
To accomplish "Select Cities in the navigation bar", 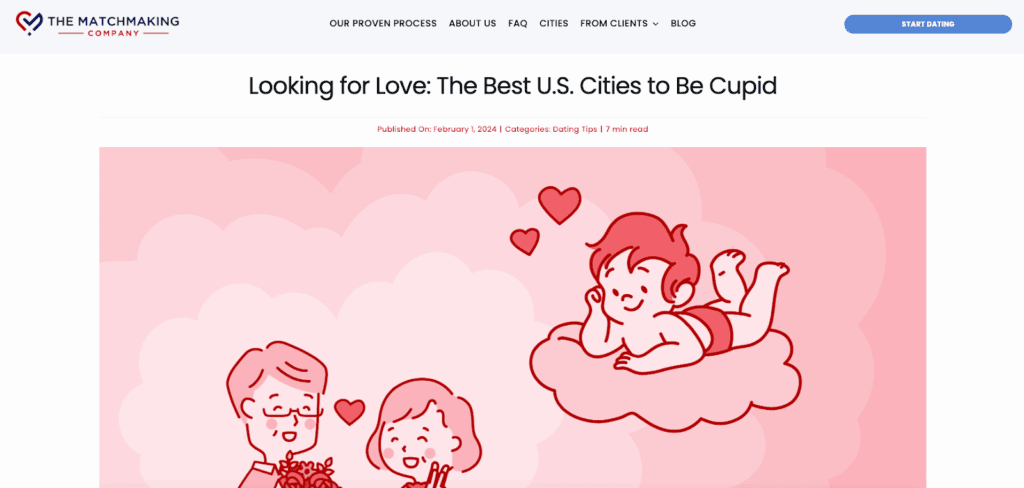I will (554, 24).
